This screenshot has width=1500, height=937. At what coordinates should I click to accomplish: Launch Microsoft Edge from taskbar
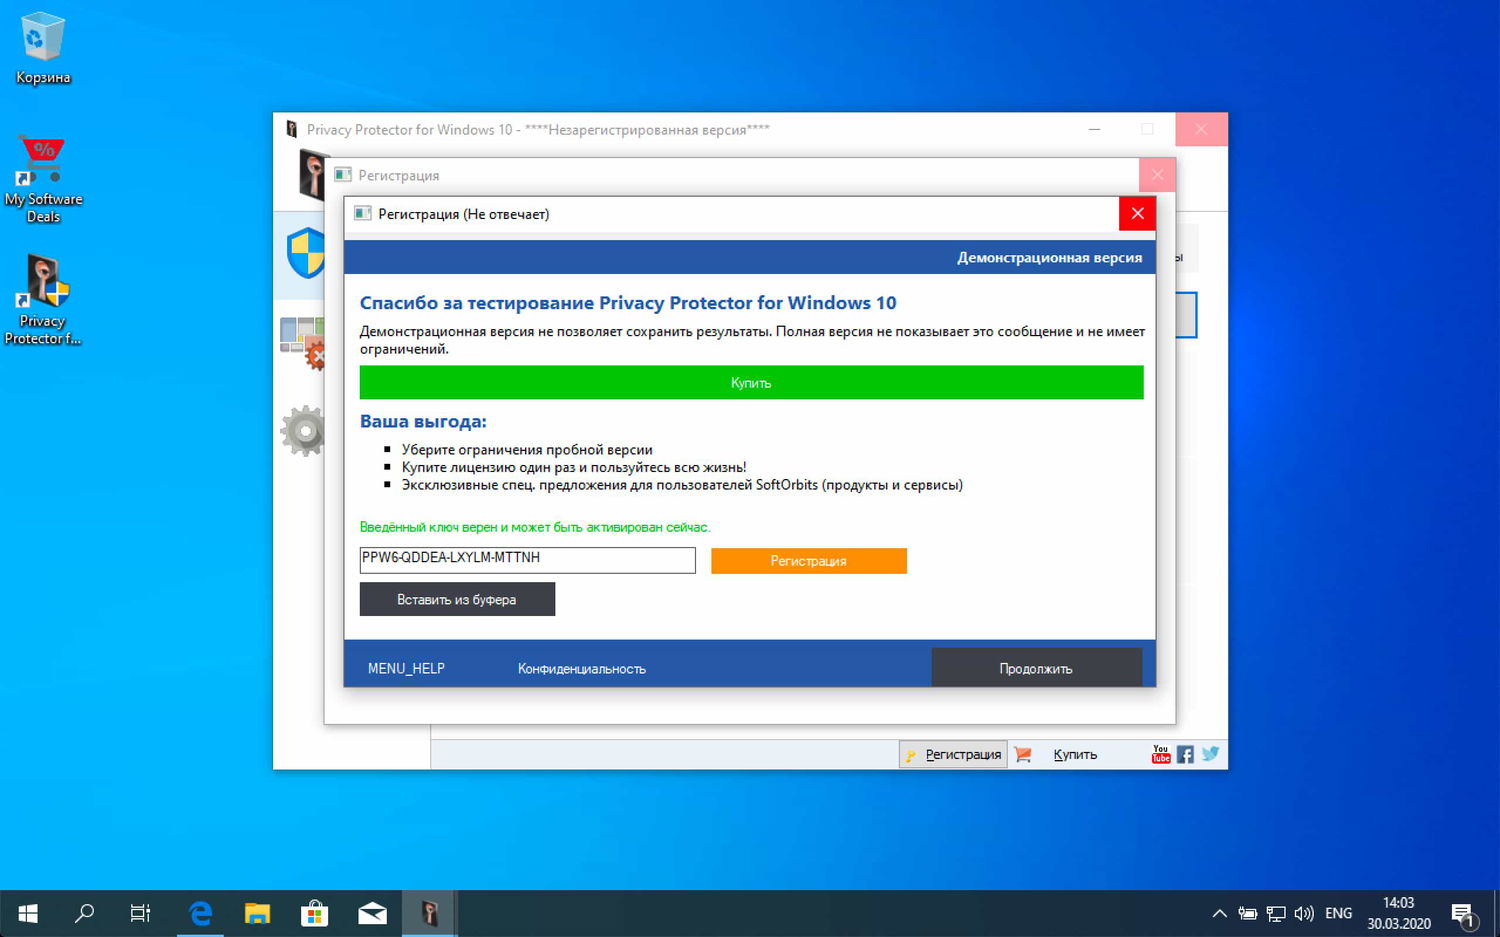(200, 913)
